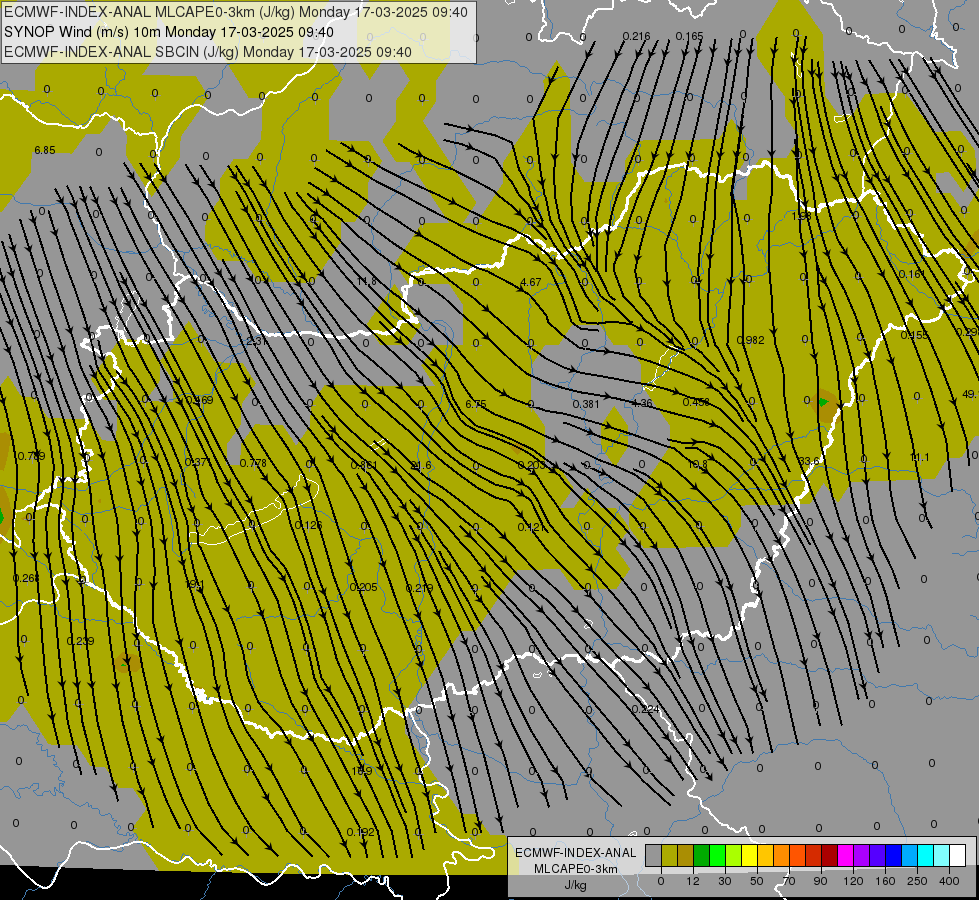Click the amber swatch in the color scale

click(766, 855)
